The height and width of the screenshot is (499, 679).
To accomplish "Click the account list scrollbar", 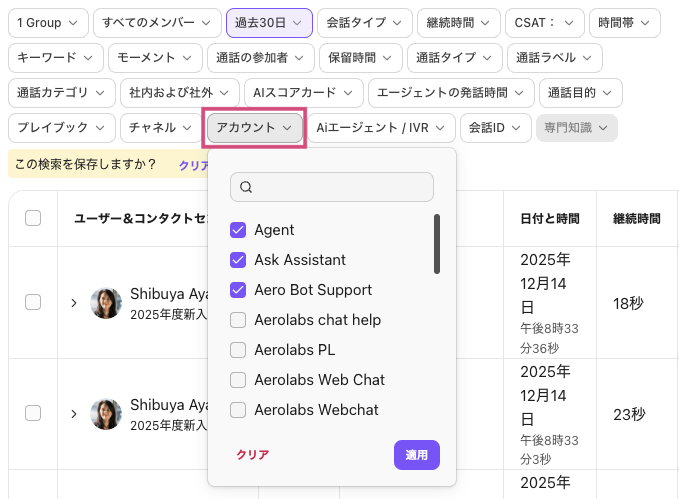I will point(437,244).
